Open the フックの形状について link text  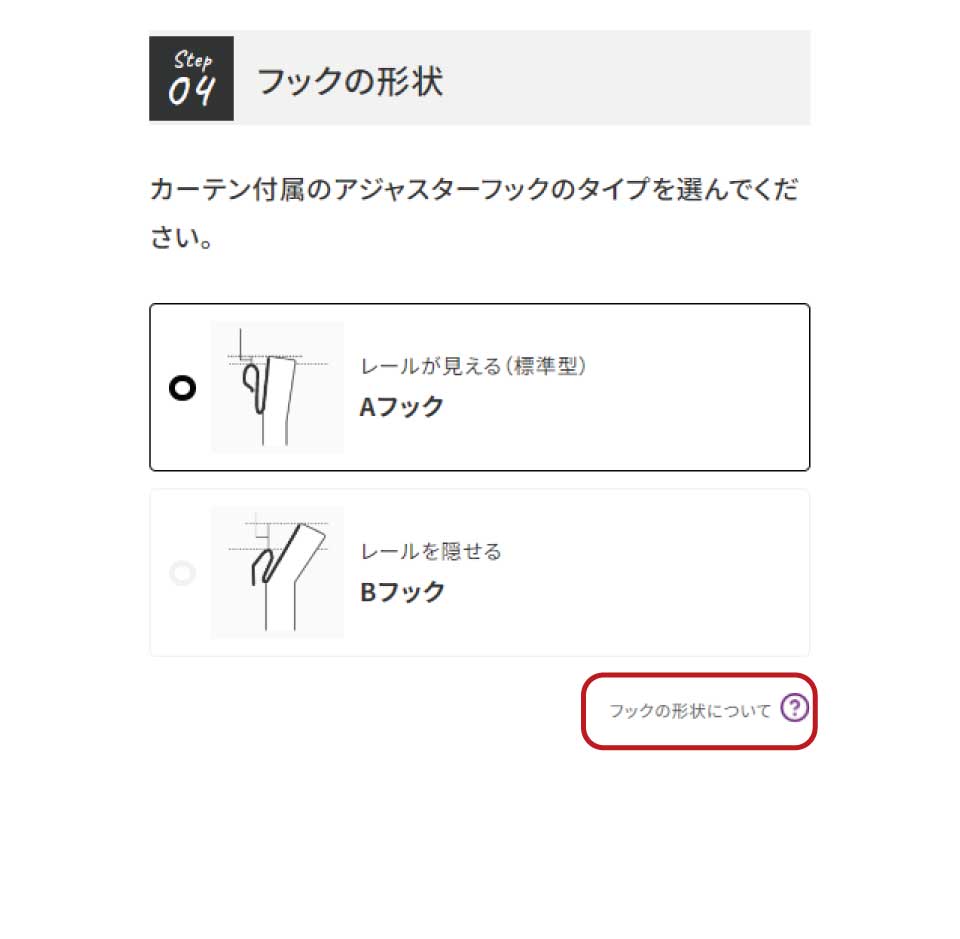[690, 710]
